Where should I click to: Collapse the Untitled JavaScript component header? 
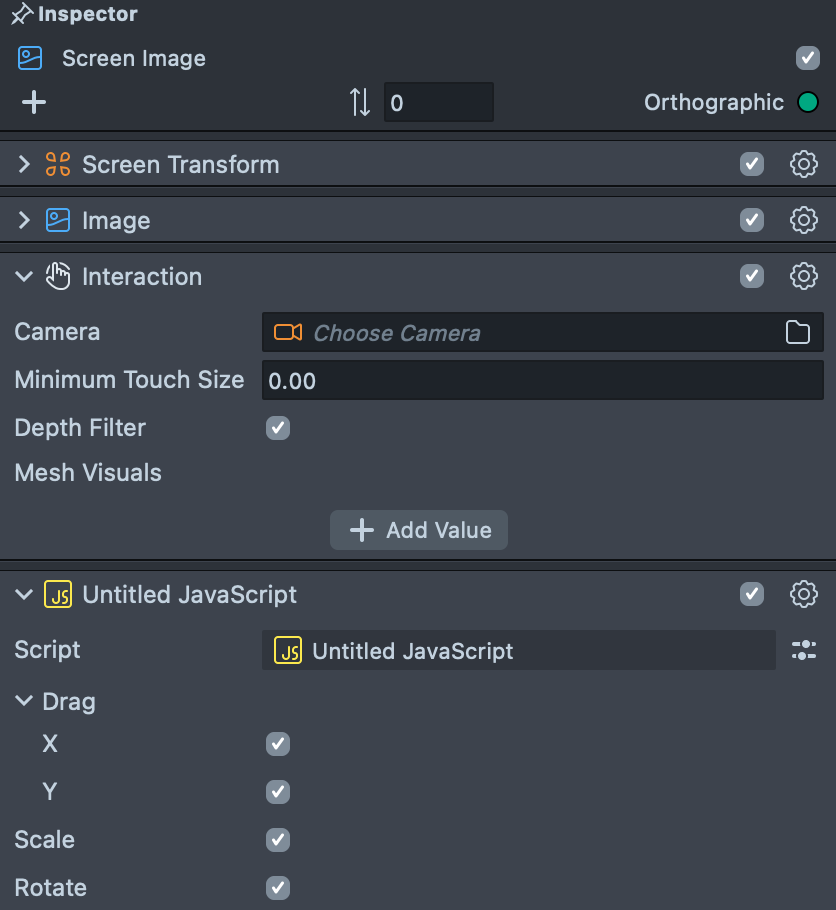[25, 595]
